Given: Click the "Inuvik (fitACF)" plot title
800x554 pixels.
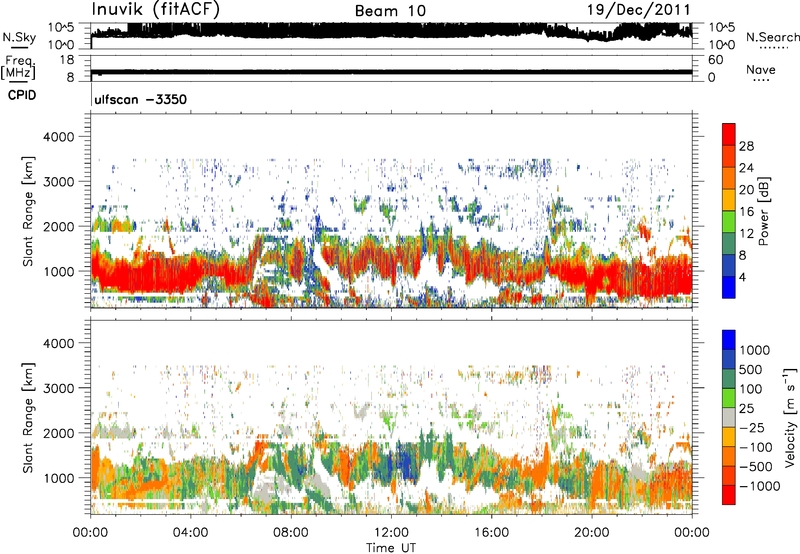Looking at the screenshot, I should tap(156, 9).
